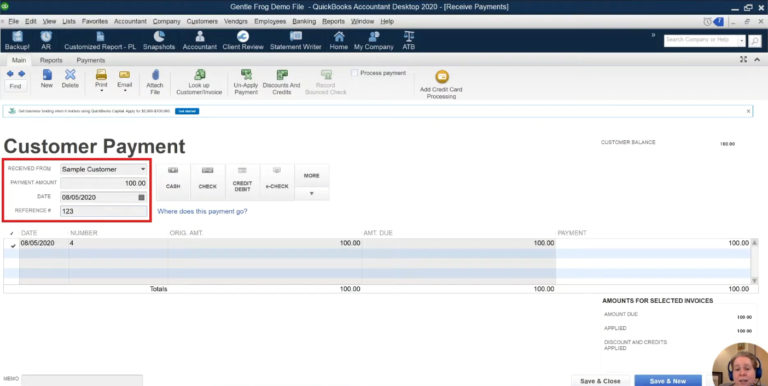Open the Customers menu
This screenshot has height=386, width=768.
(x=202, y=22)
